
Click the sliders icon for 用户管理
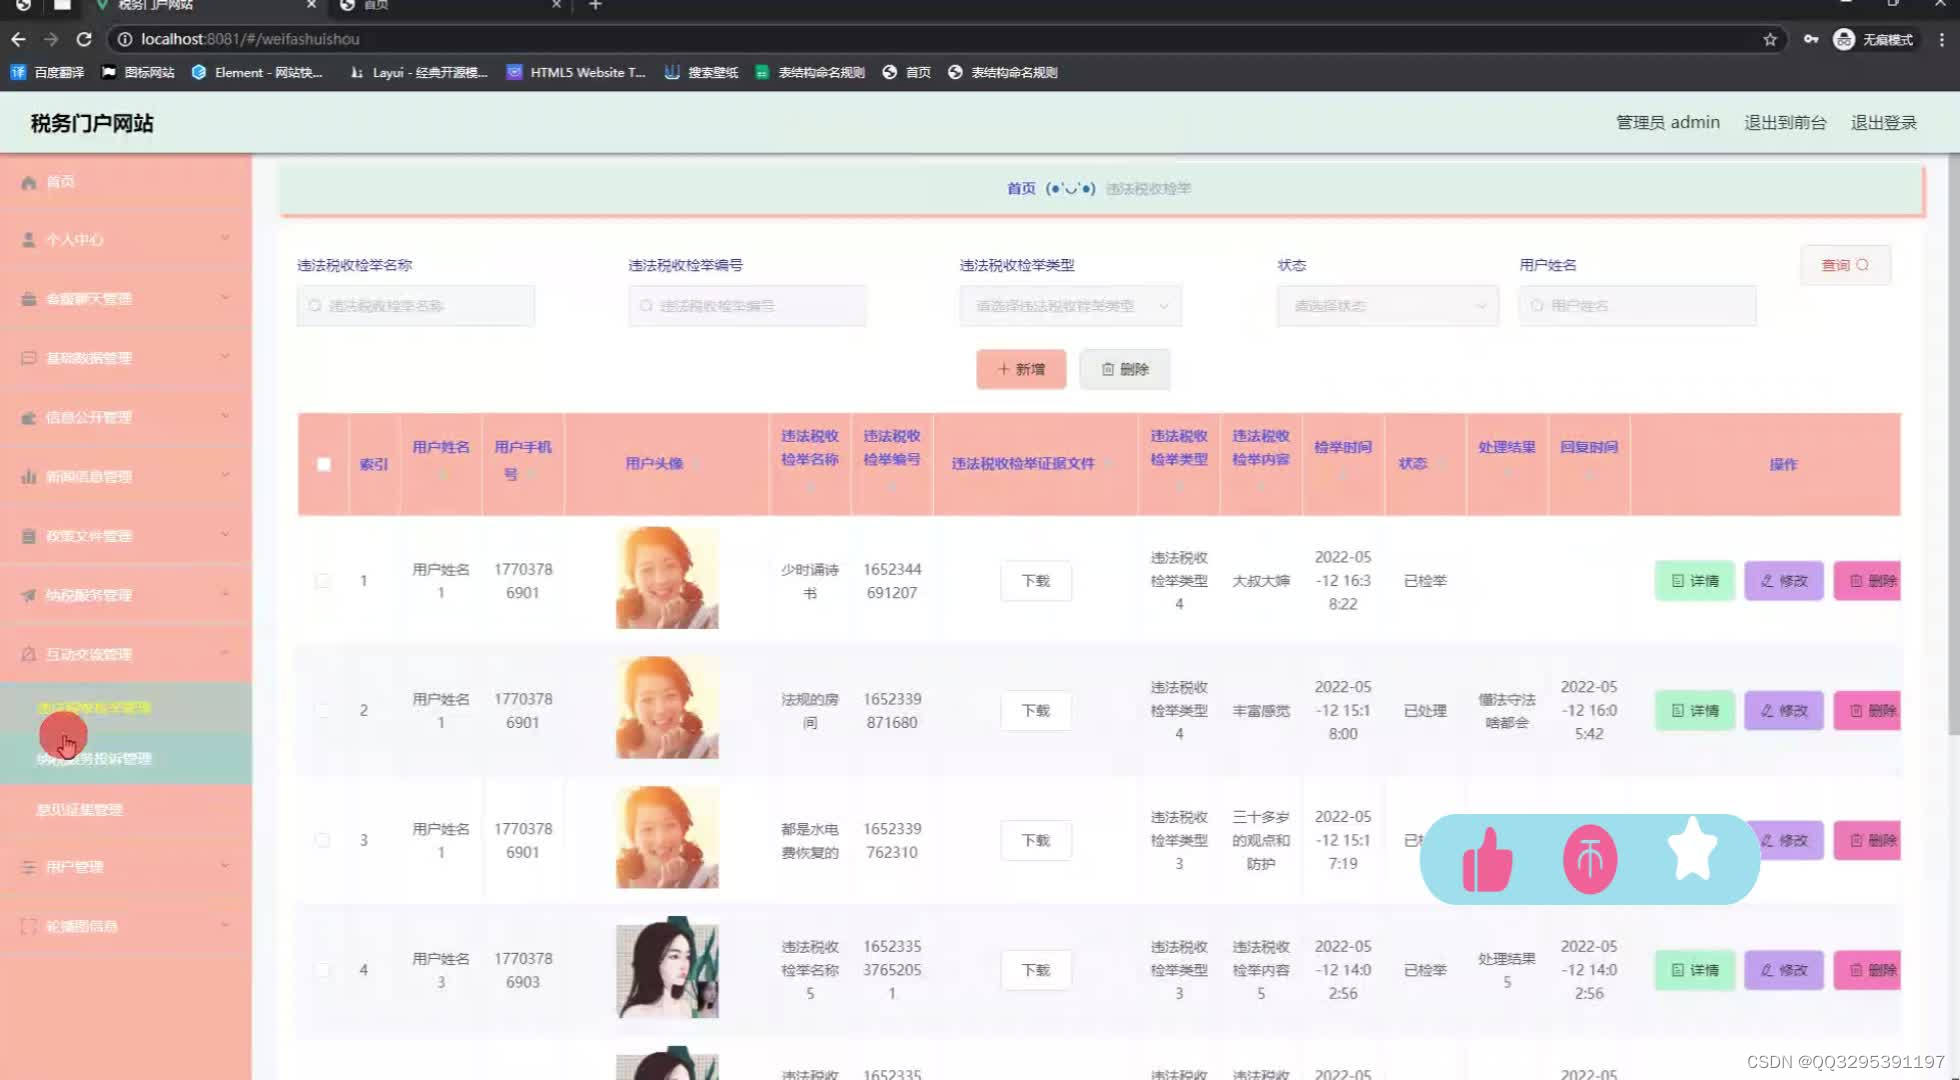pyautogui.click(x=29, y=867)
